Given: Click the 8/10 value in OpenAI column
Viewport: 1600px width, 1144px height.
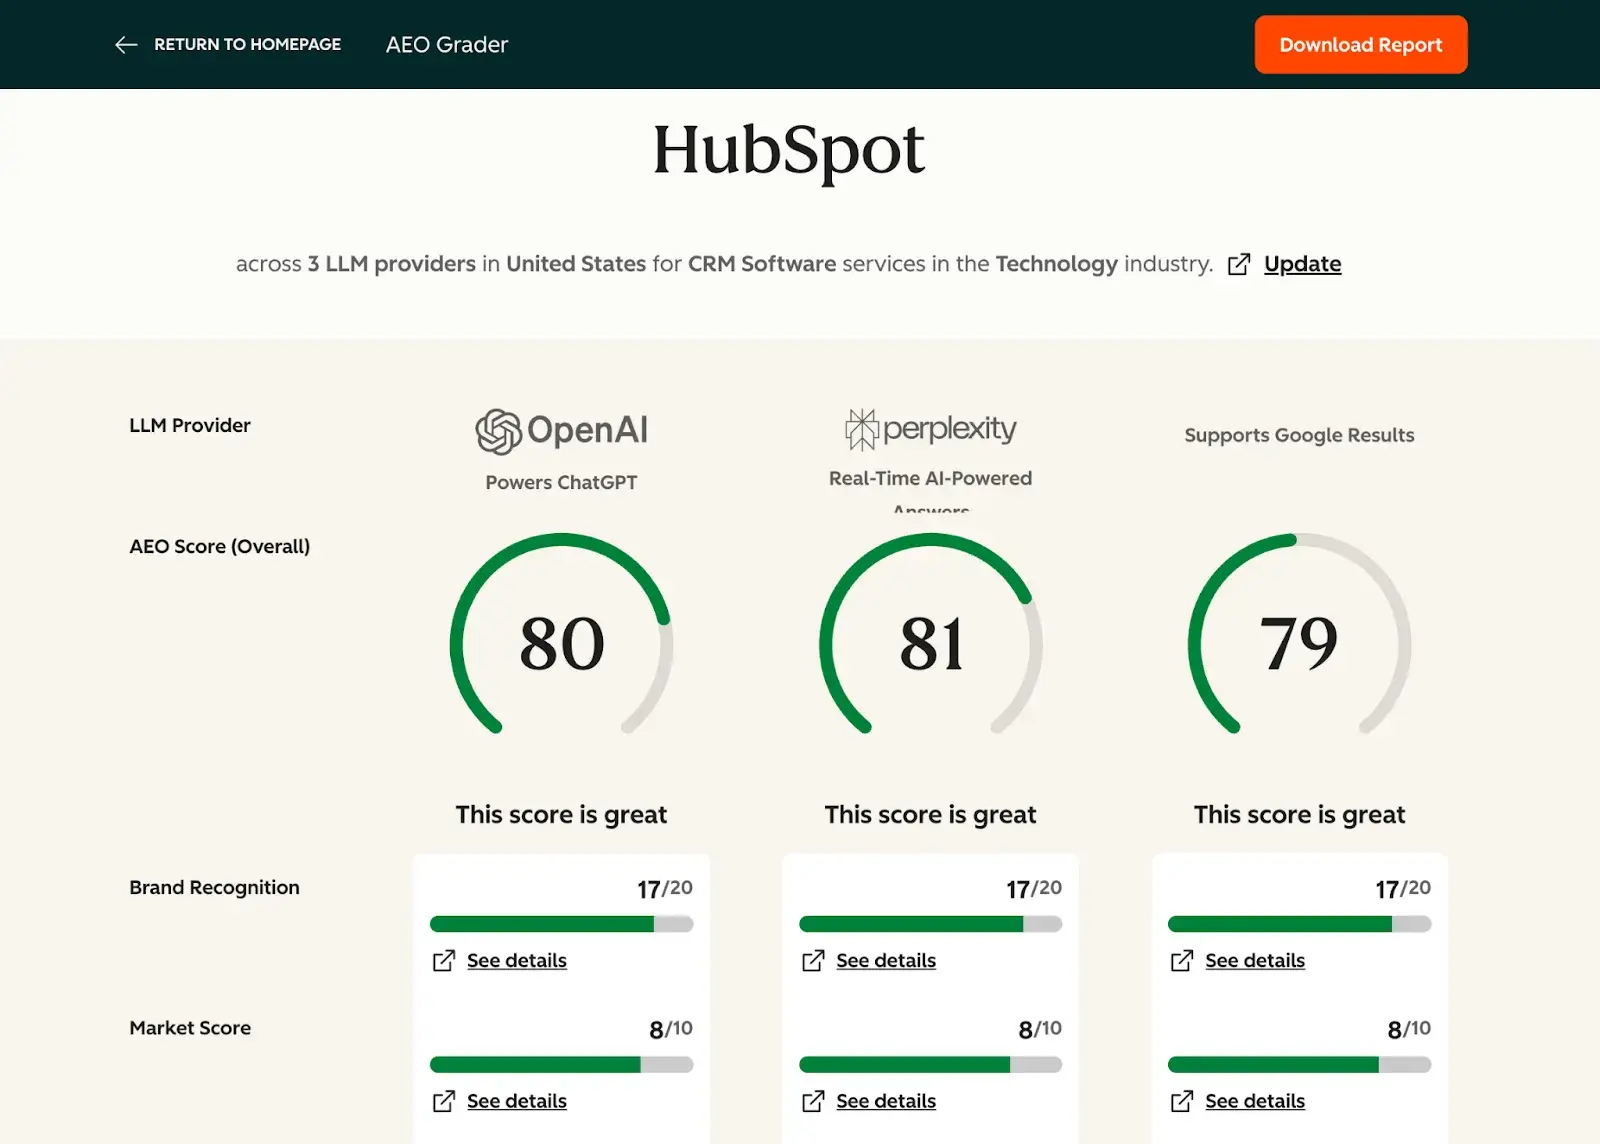Looking at the screenshot, I should [x=671, y=1029].
